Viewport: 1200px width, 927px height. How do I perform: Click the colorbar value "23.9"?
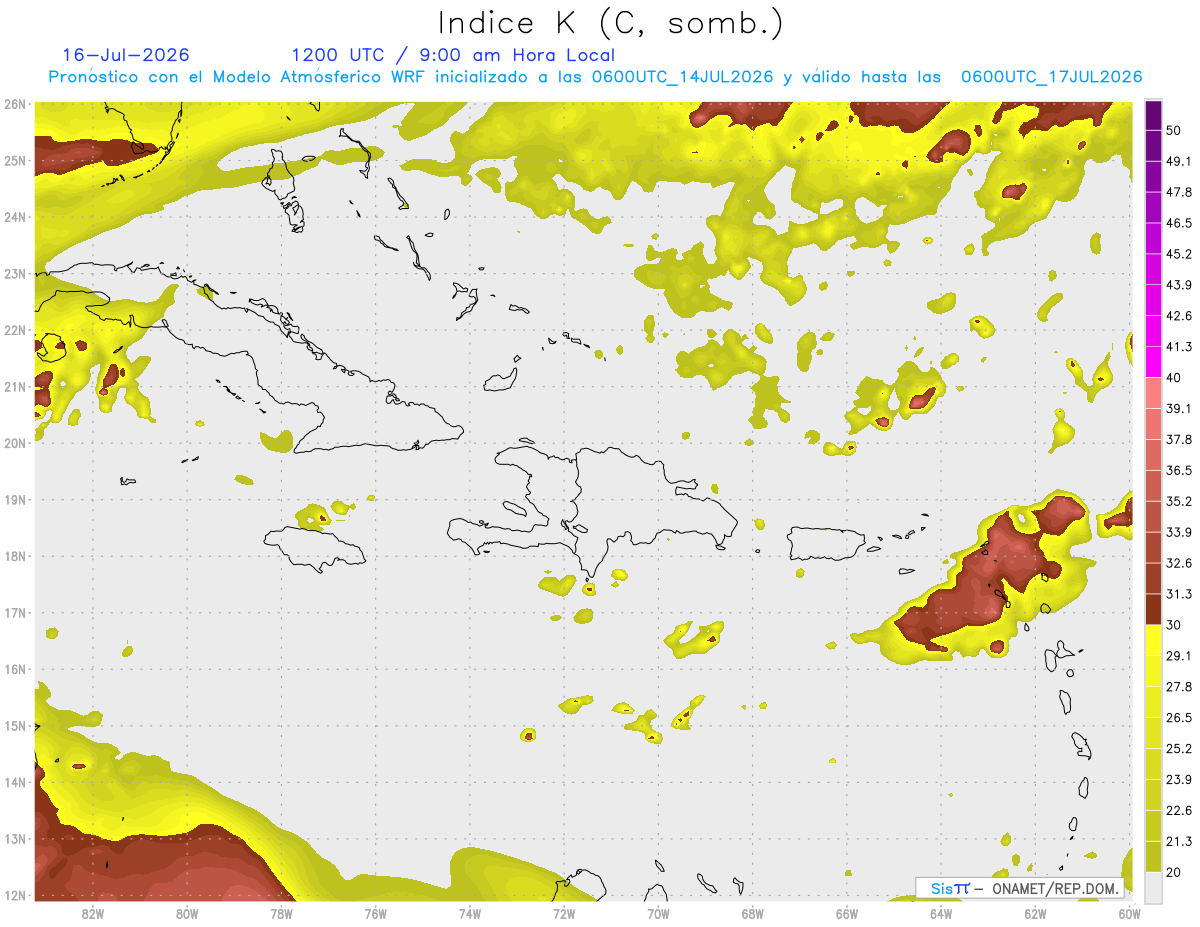[1179, 780]
